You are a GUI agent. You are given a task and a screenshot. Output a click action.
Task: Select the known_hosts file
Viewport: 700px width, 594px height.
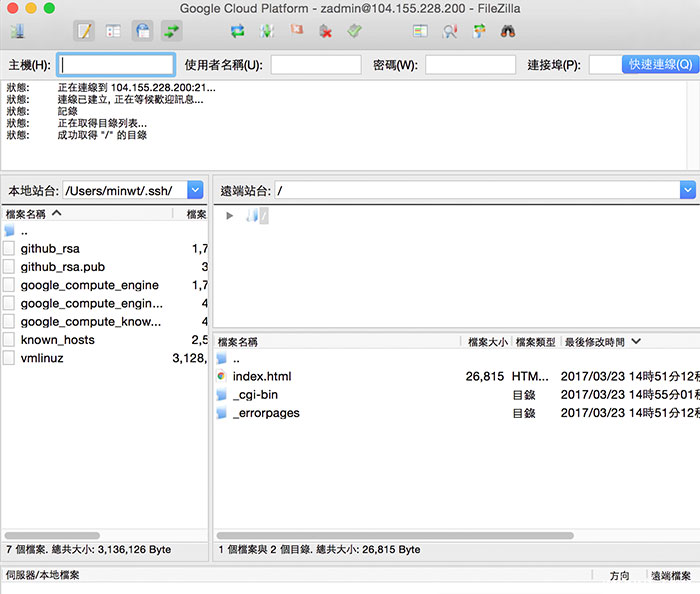pos(104,340)
